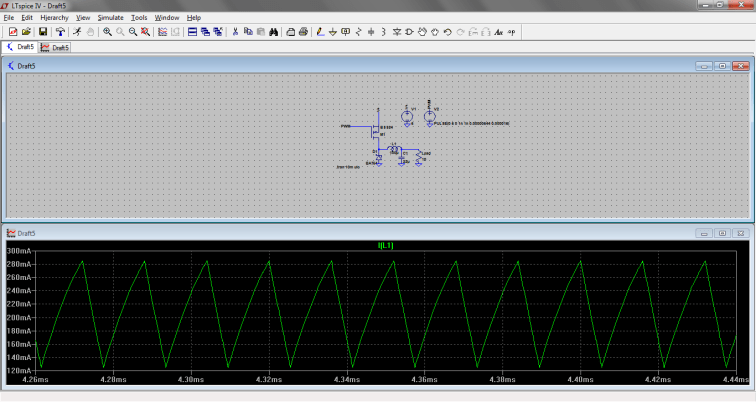Open the Hierarchy menu
756x402 pixels.
click(x=54, y=18)
